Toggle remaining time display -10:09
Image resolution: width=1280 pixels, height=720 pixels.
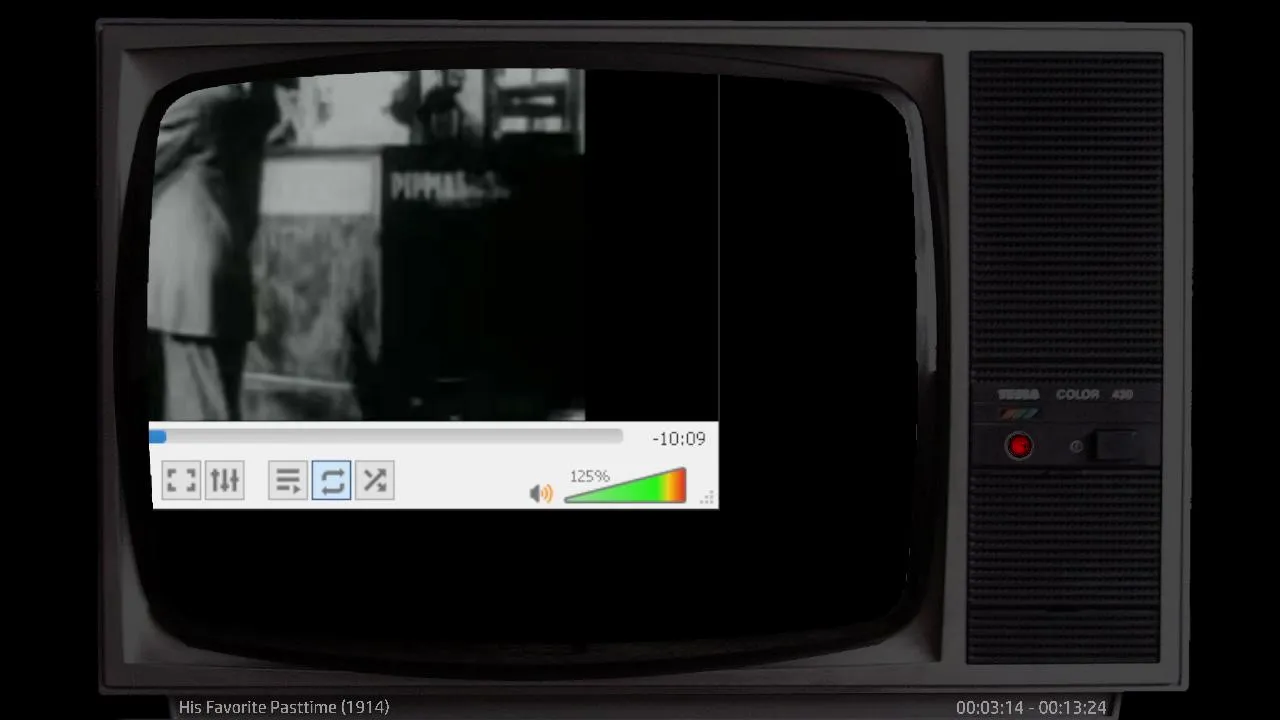(679, 438)
